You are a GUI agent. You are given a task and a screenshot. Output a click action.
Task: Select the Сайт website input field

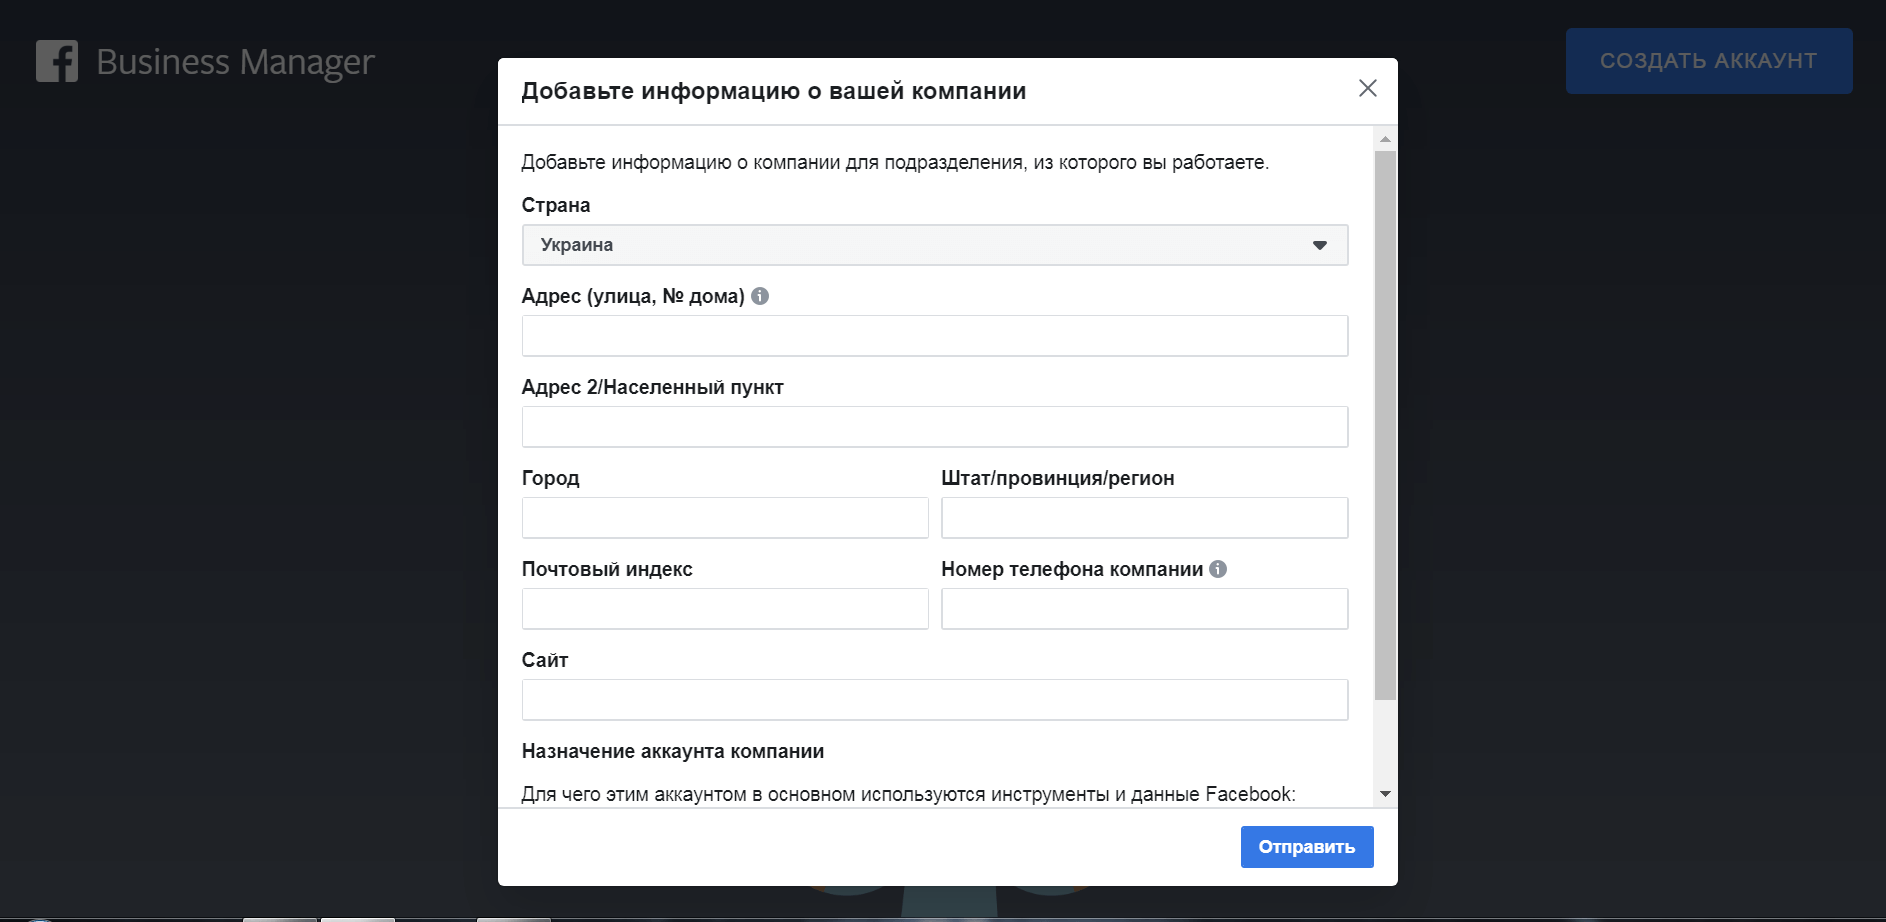pos(934,700)
